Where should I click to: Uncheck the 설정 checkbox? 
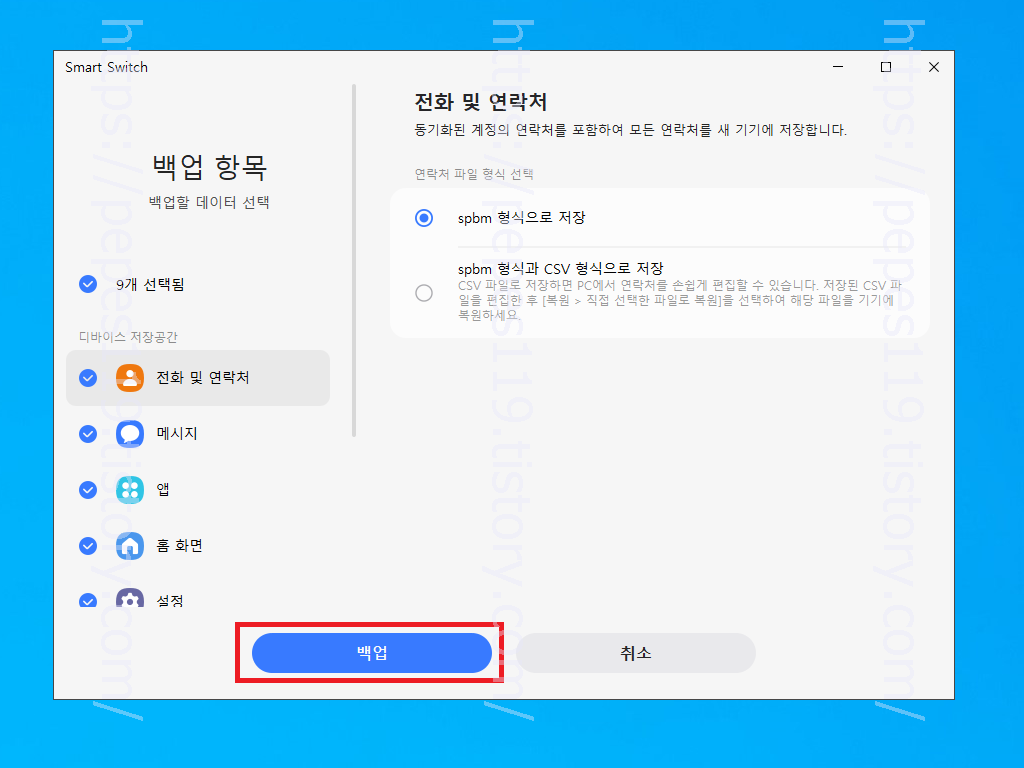pyautogui.click(x=88, y=600)
